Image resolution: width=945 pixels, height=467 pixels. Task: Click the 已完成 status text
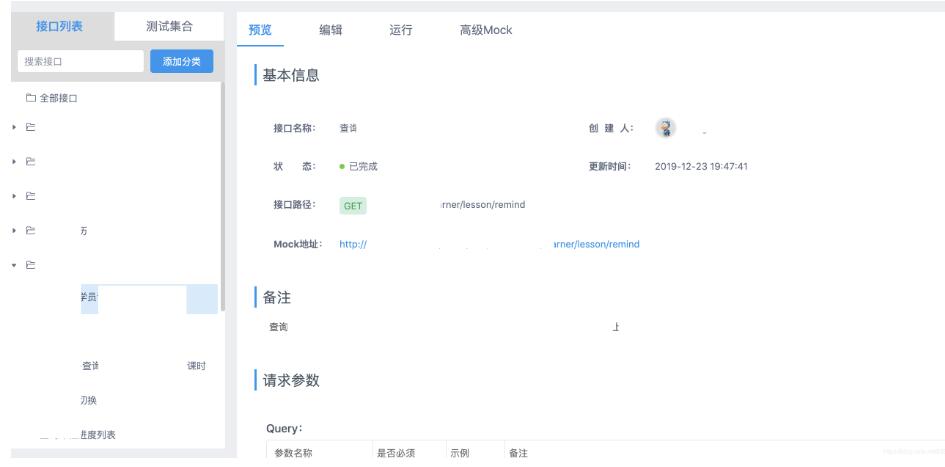363,167
